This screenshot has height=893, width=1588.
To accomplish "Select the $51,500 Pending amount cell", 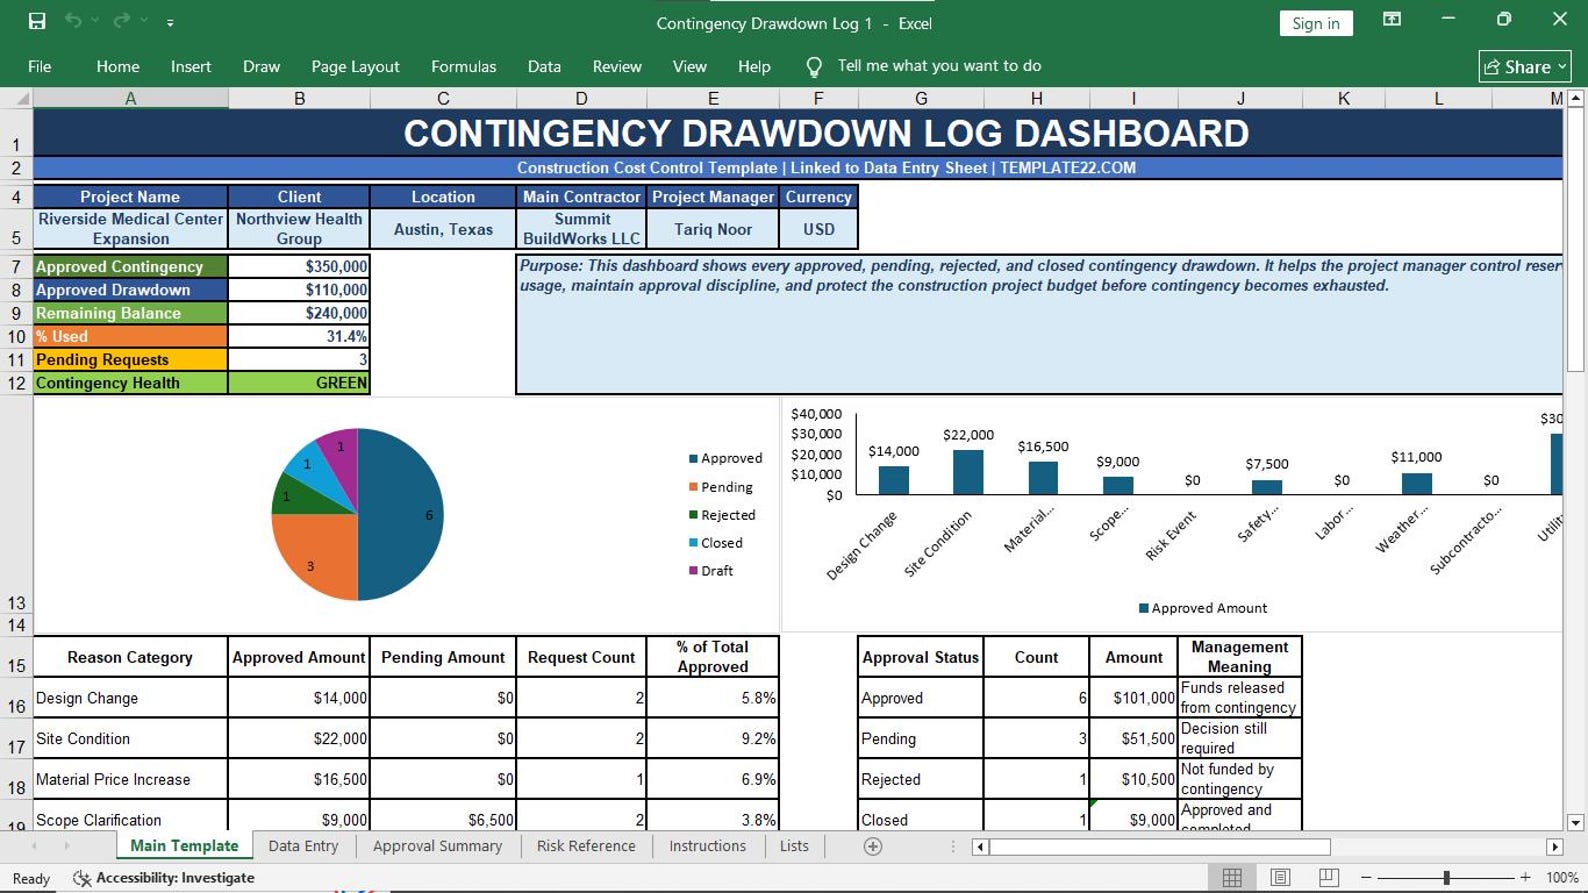I will coord(1133,739).
